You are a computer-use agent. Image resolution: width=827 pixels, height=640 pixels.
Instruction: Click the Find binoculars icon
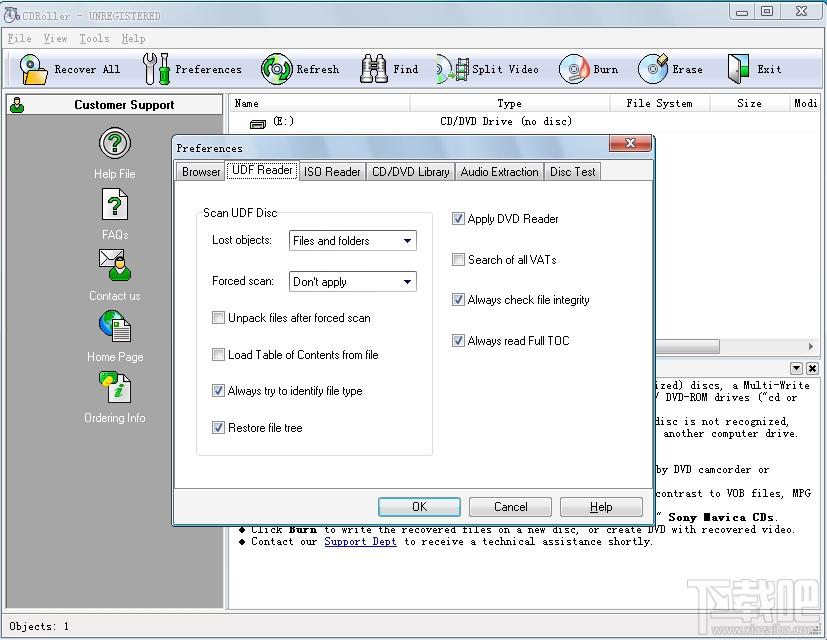click(373, 69)
